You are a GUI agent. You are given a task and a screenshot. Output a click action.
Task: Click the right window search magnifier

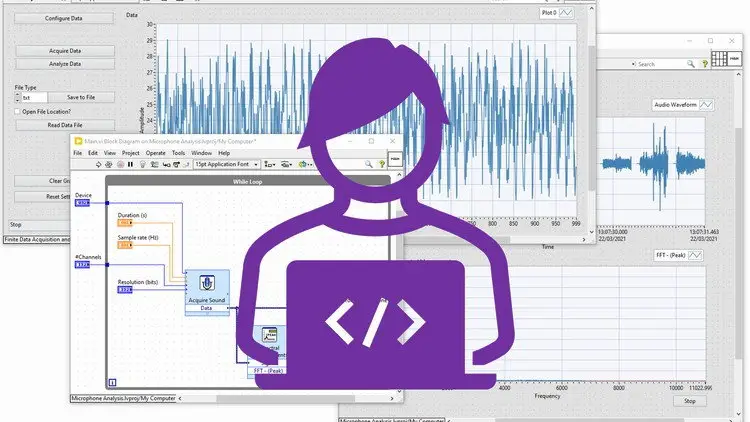691,64
